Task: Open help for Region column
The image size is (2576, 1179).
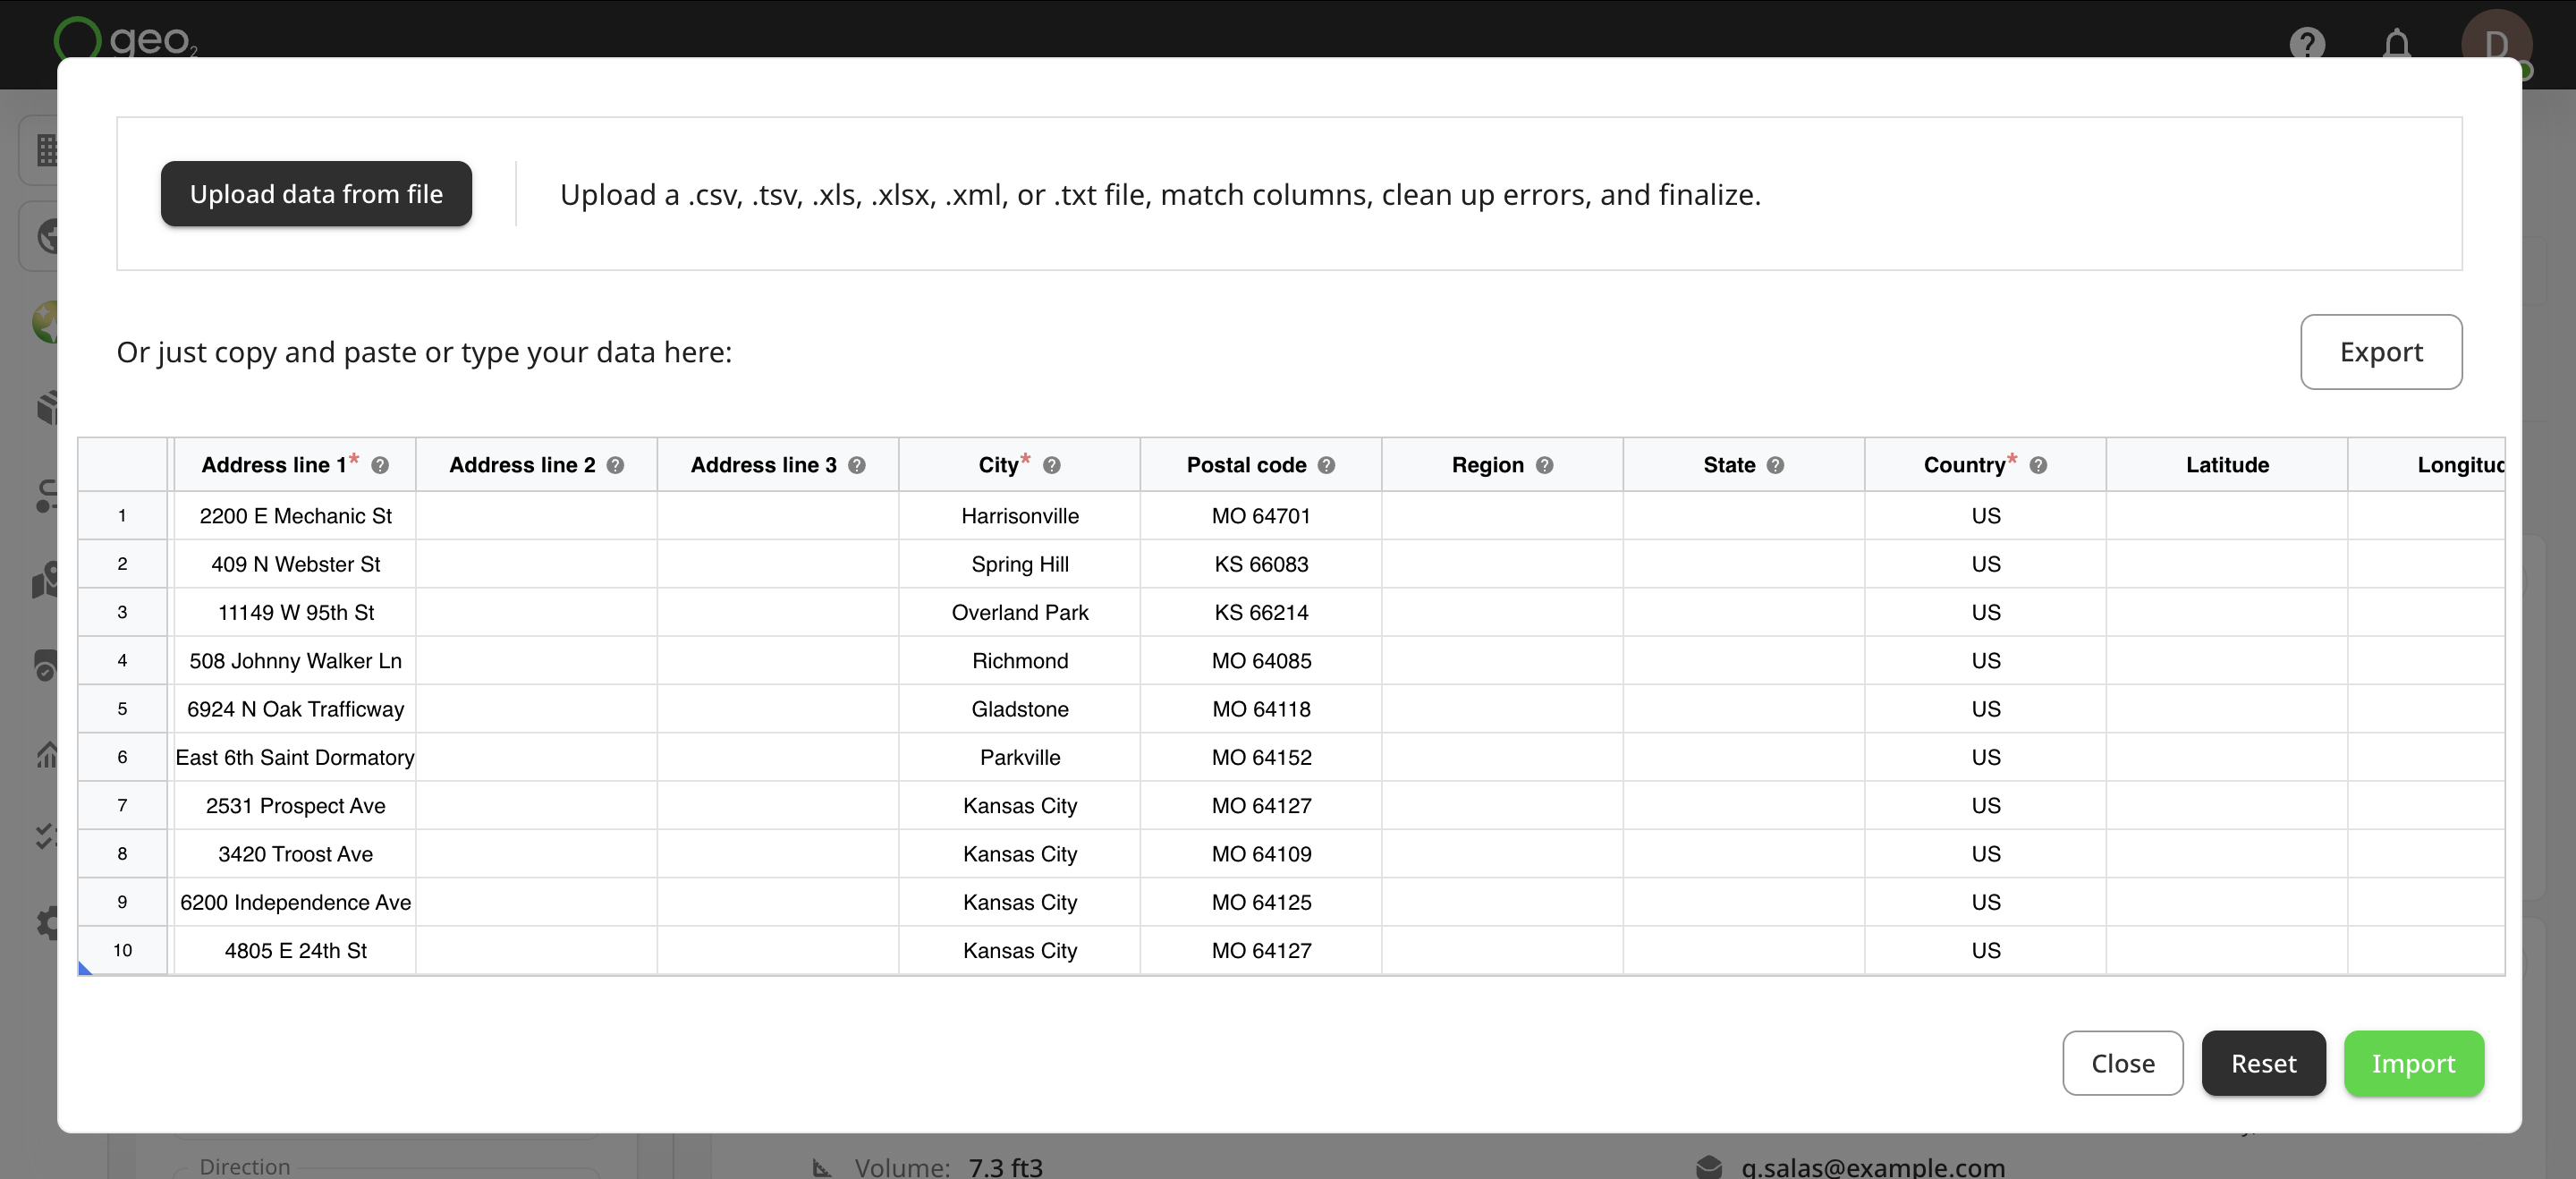Action: (x=1544, y=465)
